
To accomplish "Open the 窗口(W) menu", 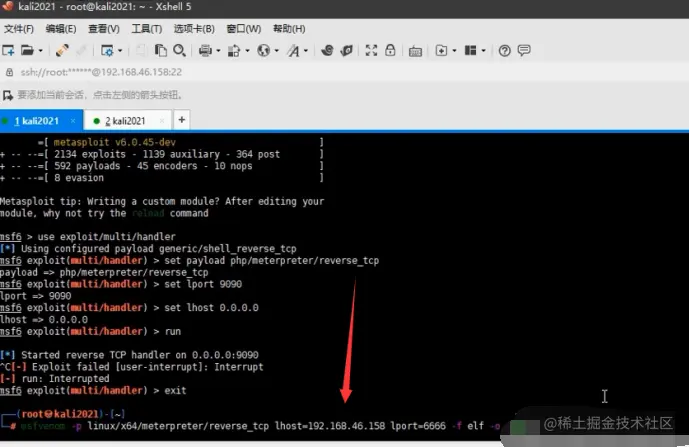I will 243,29.
